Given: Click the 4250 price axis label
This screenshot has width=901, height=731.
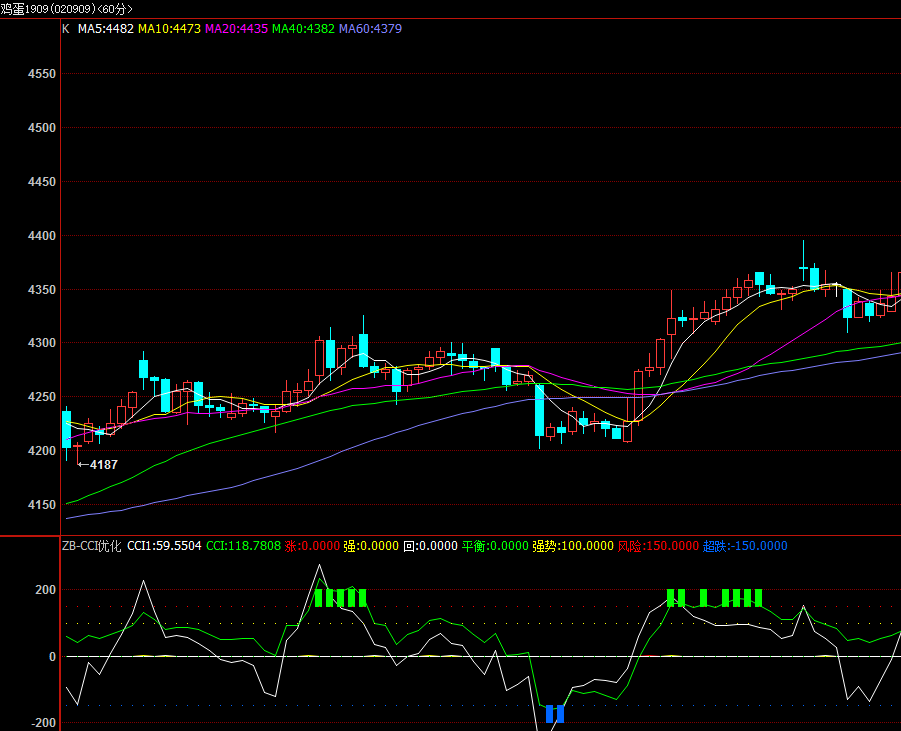Looking at the screenshot, I should point(42,397).
